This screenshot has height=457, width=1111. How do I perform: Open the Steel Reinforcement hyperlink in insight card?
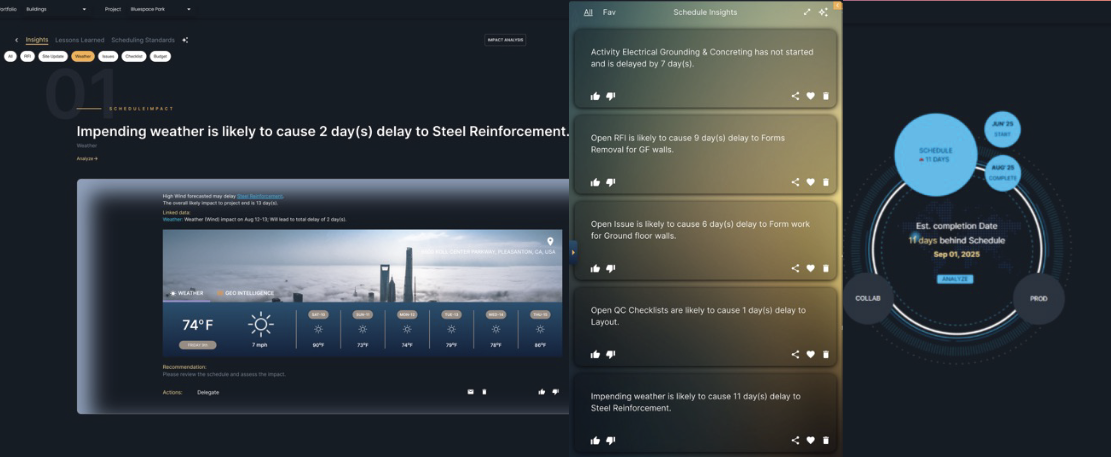(260, 196)
